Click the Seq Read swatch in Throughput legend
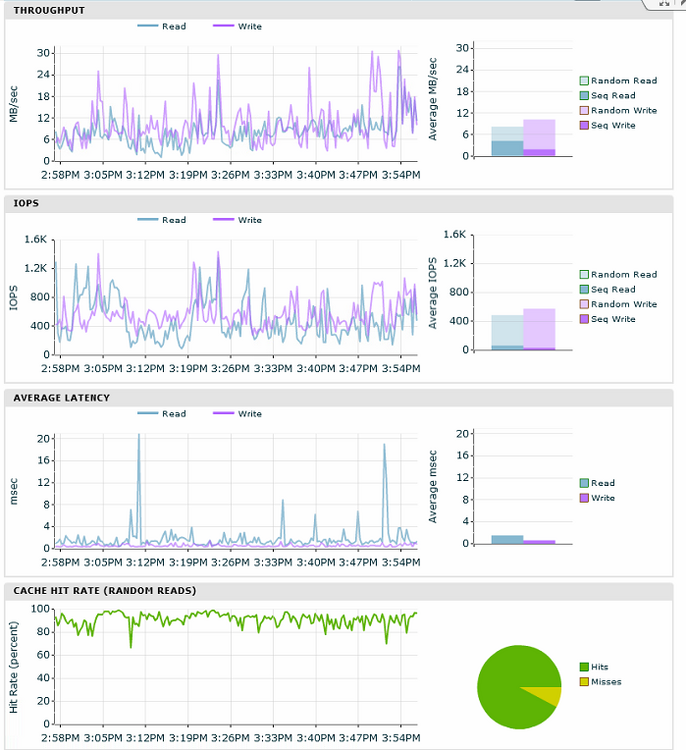 (x=584, y=96)
